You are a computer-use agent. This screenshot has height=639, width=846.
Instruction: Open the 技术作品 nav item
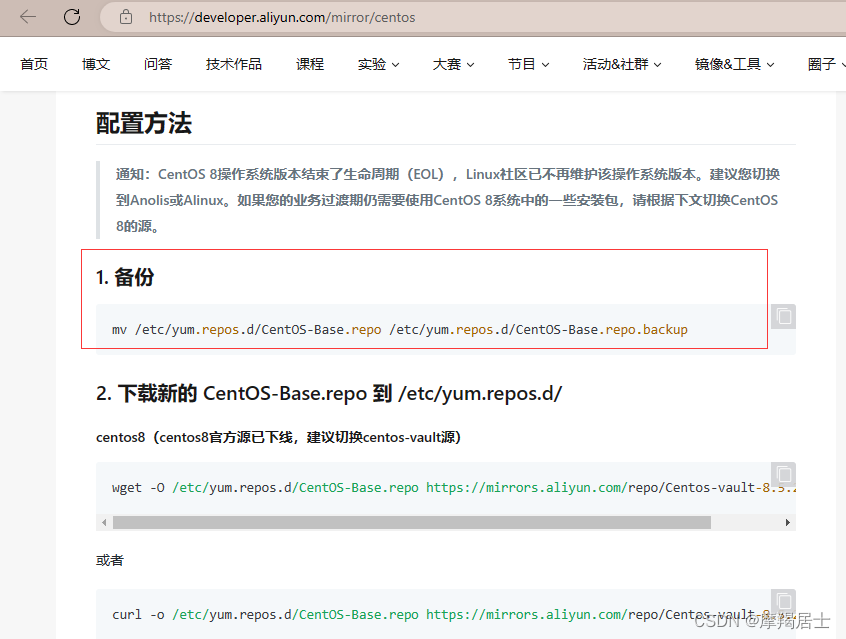234,64
